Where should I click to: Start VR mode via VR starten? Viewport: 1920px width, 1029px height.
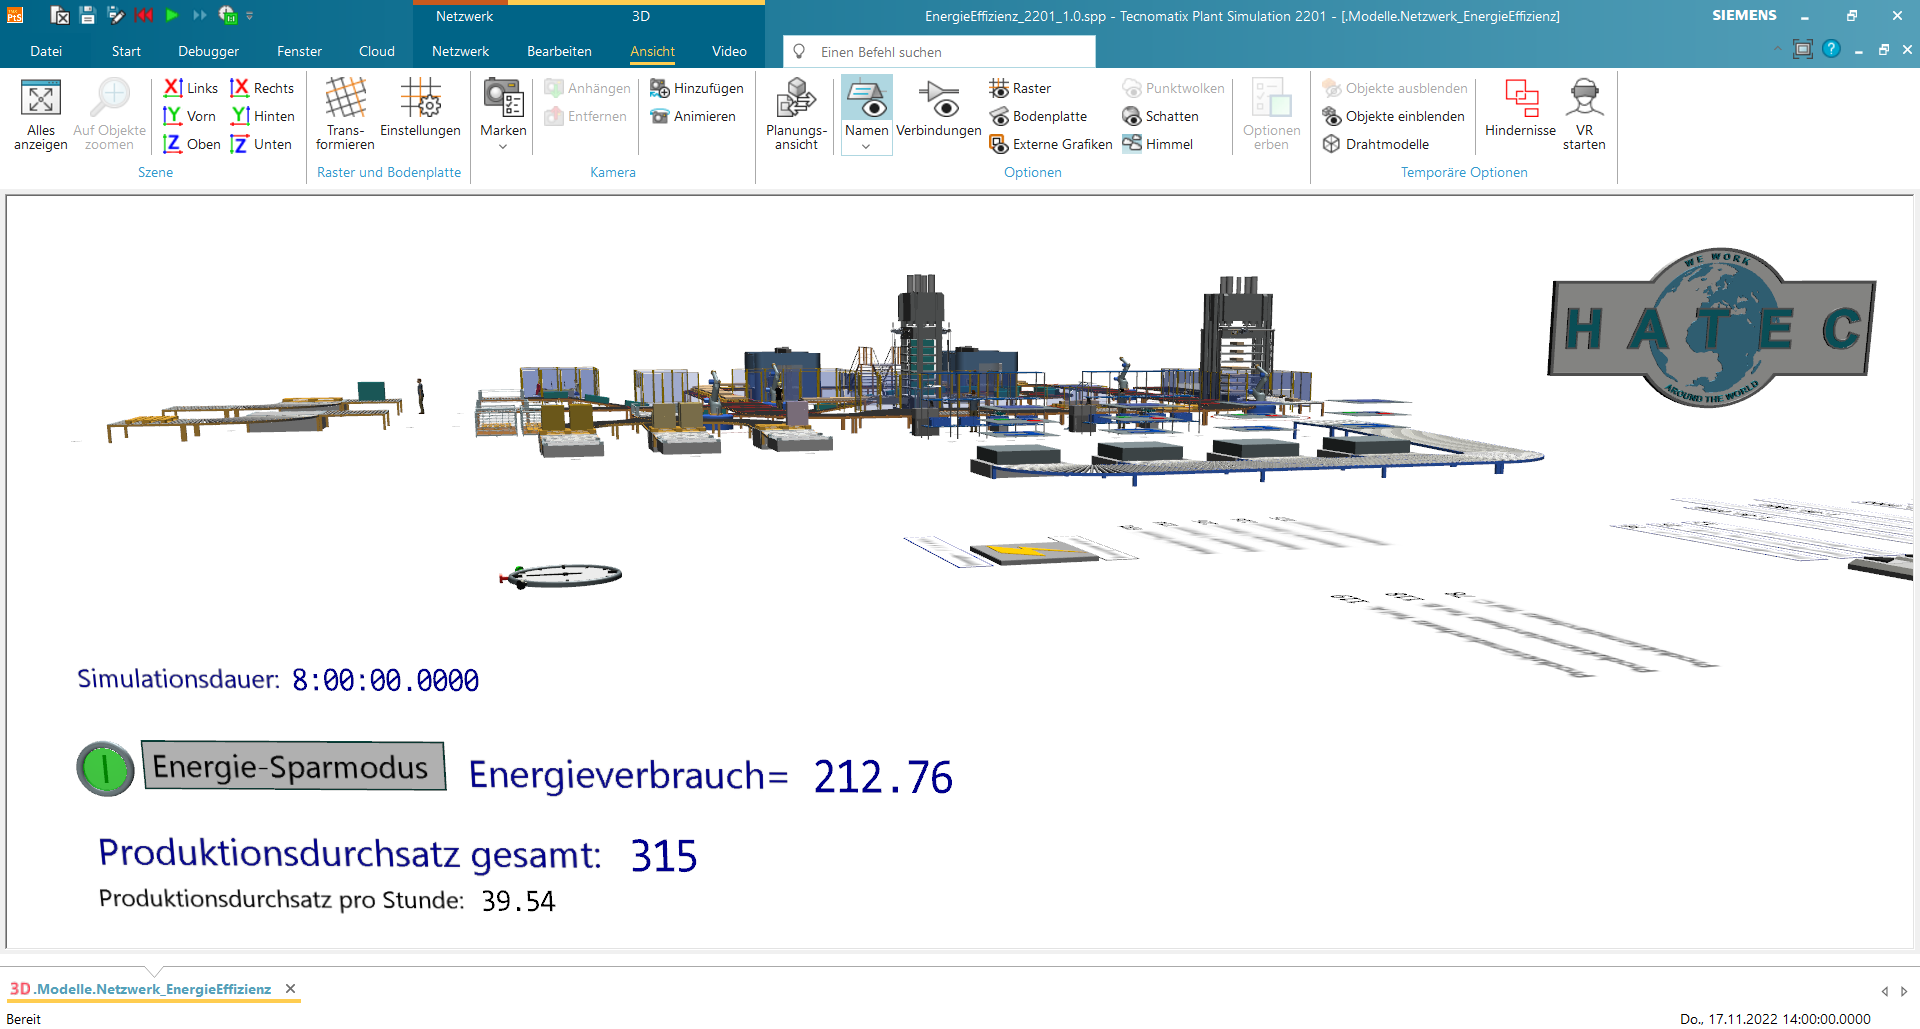coord(1584,113)
